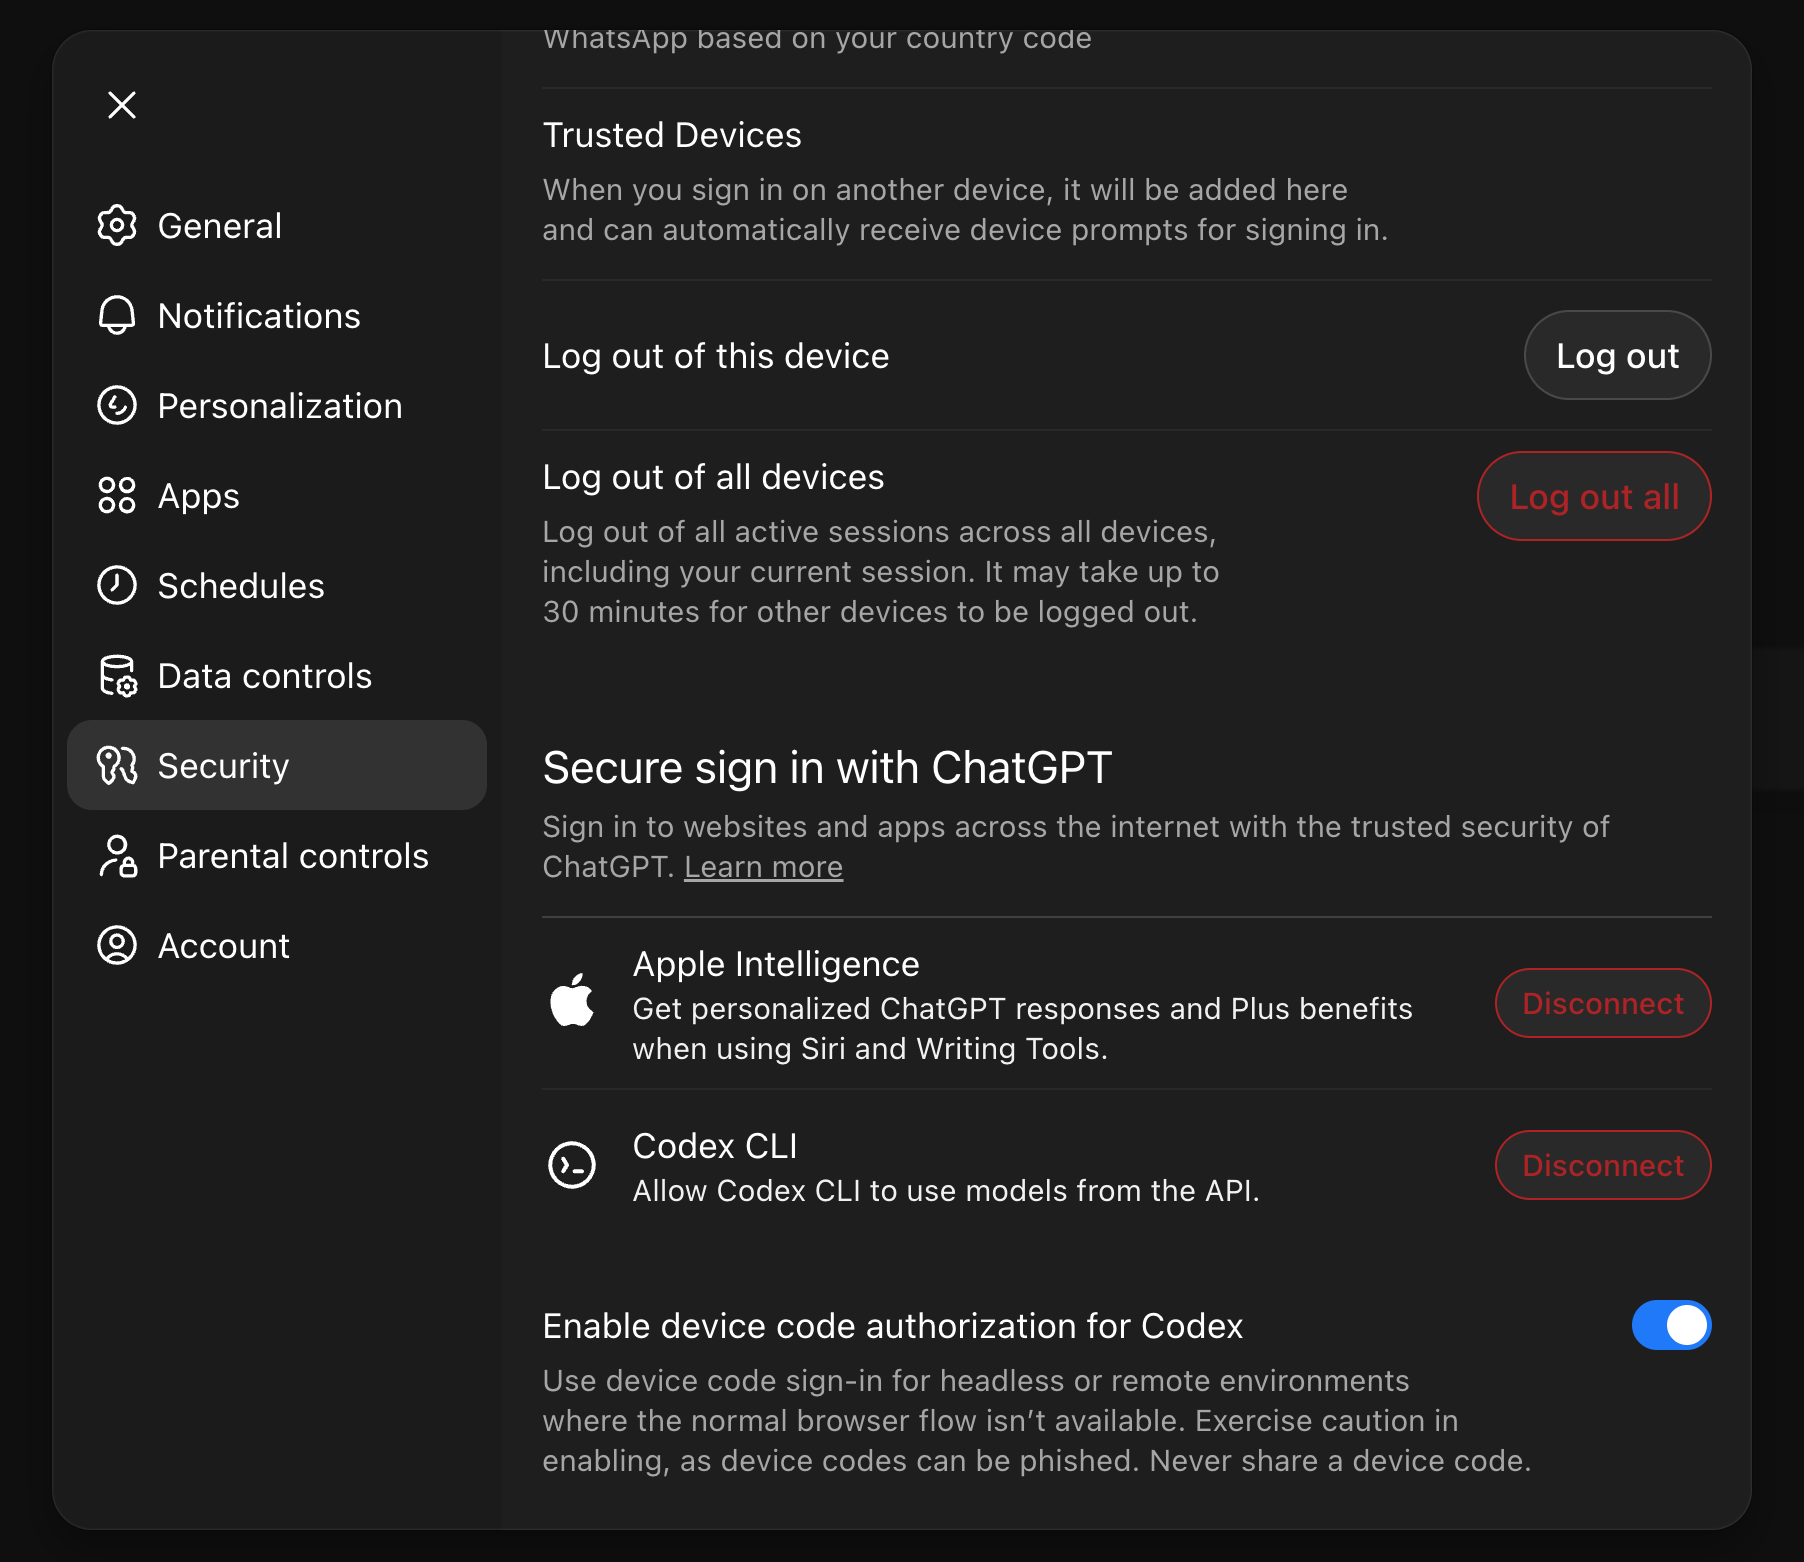Select the General settings gear icon
1804x1562 pixels.
[x=117, y=225]
